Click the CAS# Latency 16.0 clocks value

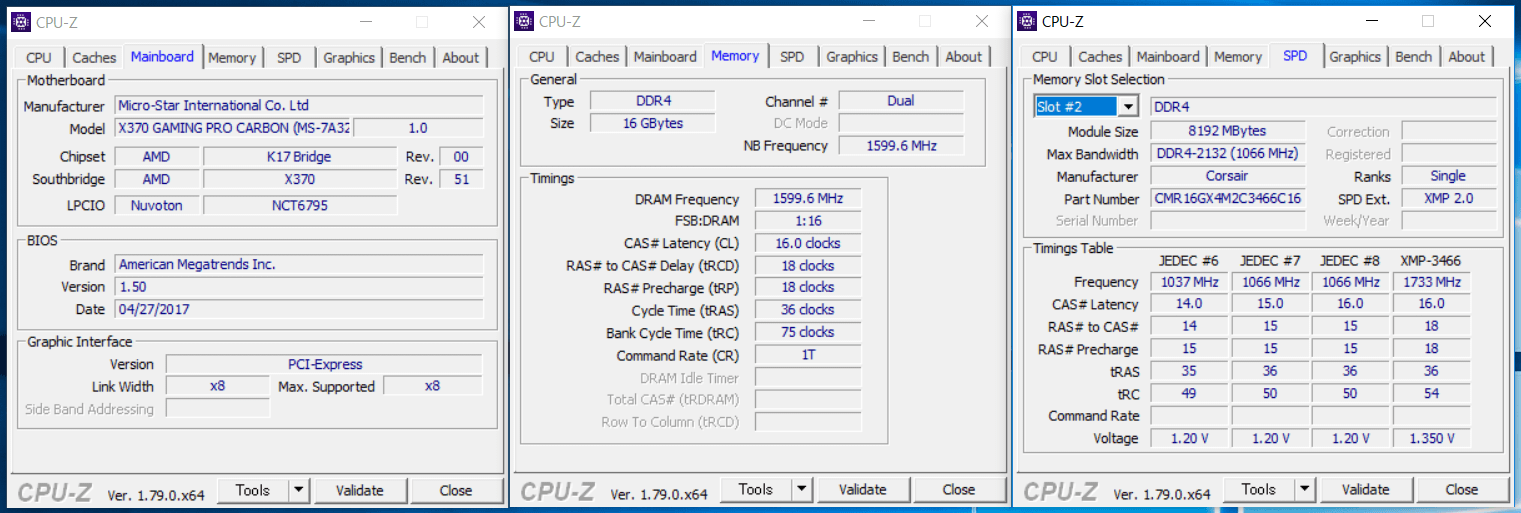pos(808,243)
